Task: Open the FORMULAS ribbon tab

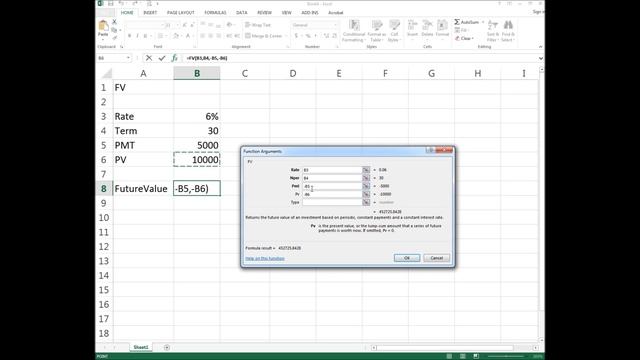Action: pos(215,13)
